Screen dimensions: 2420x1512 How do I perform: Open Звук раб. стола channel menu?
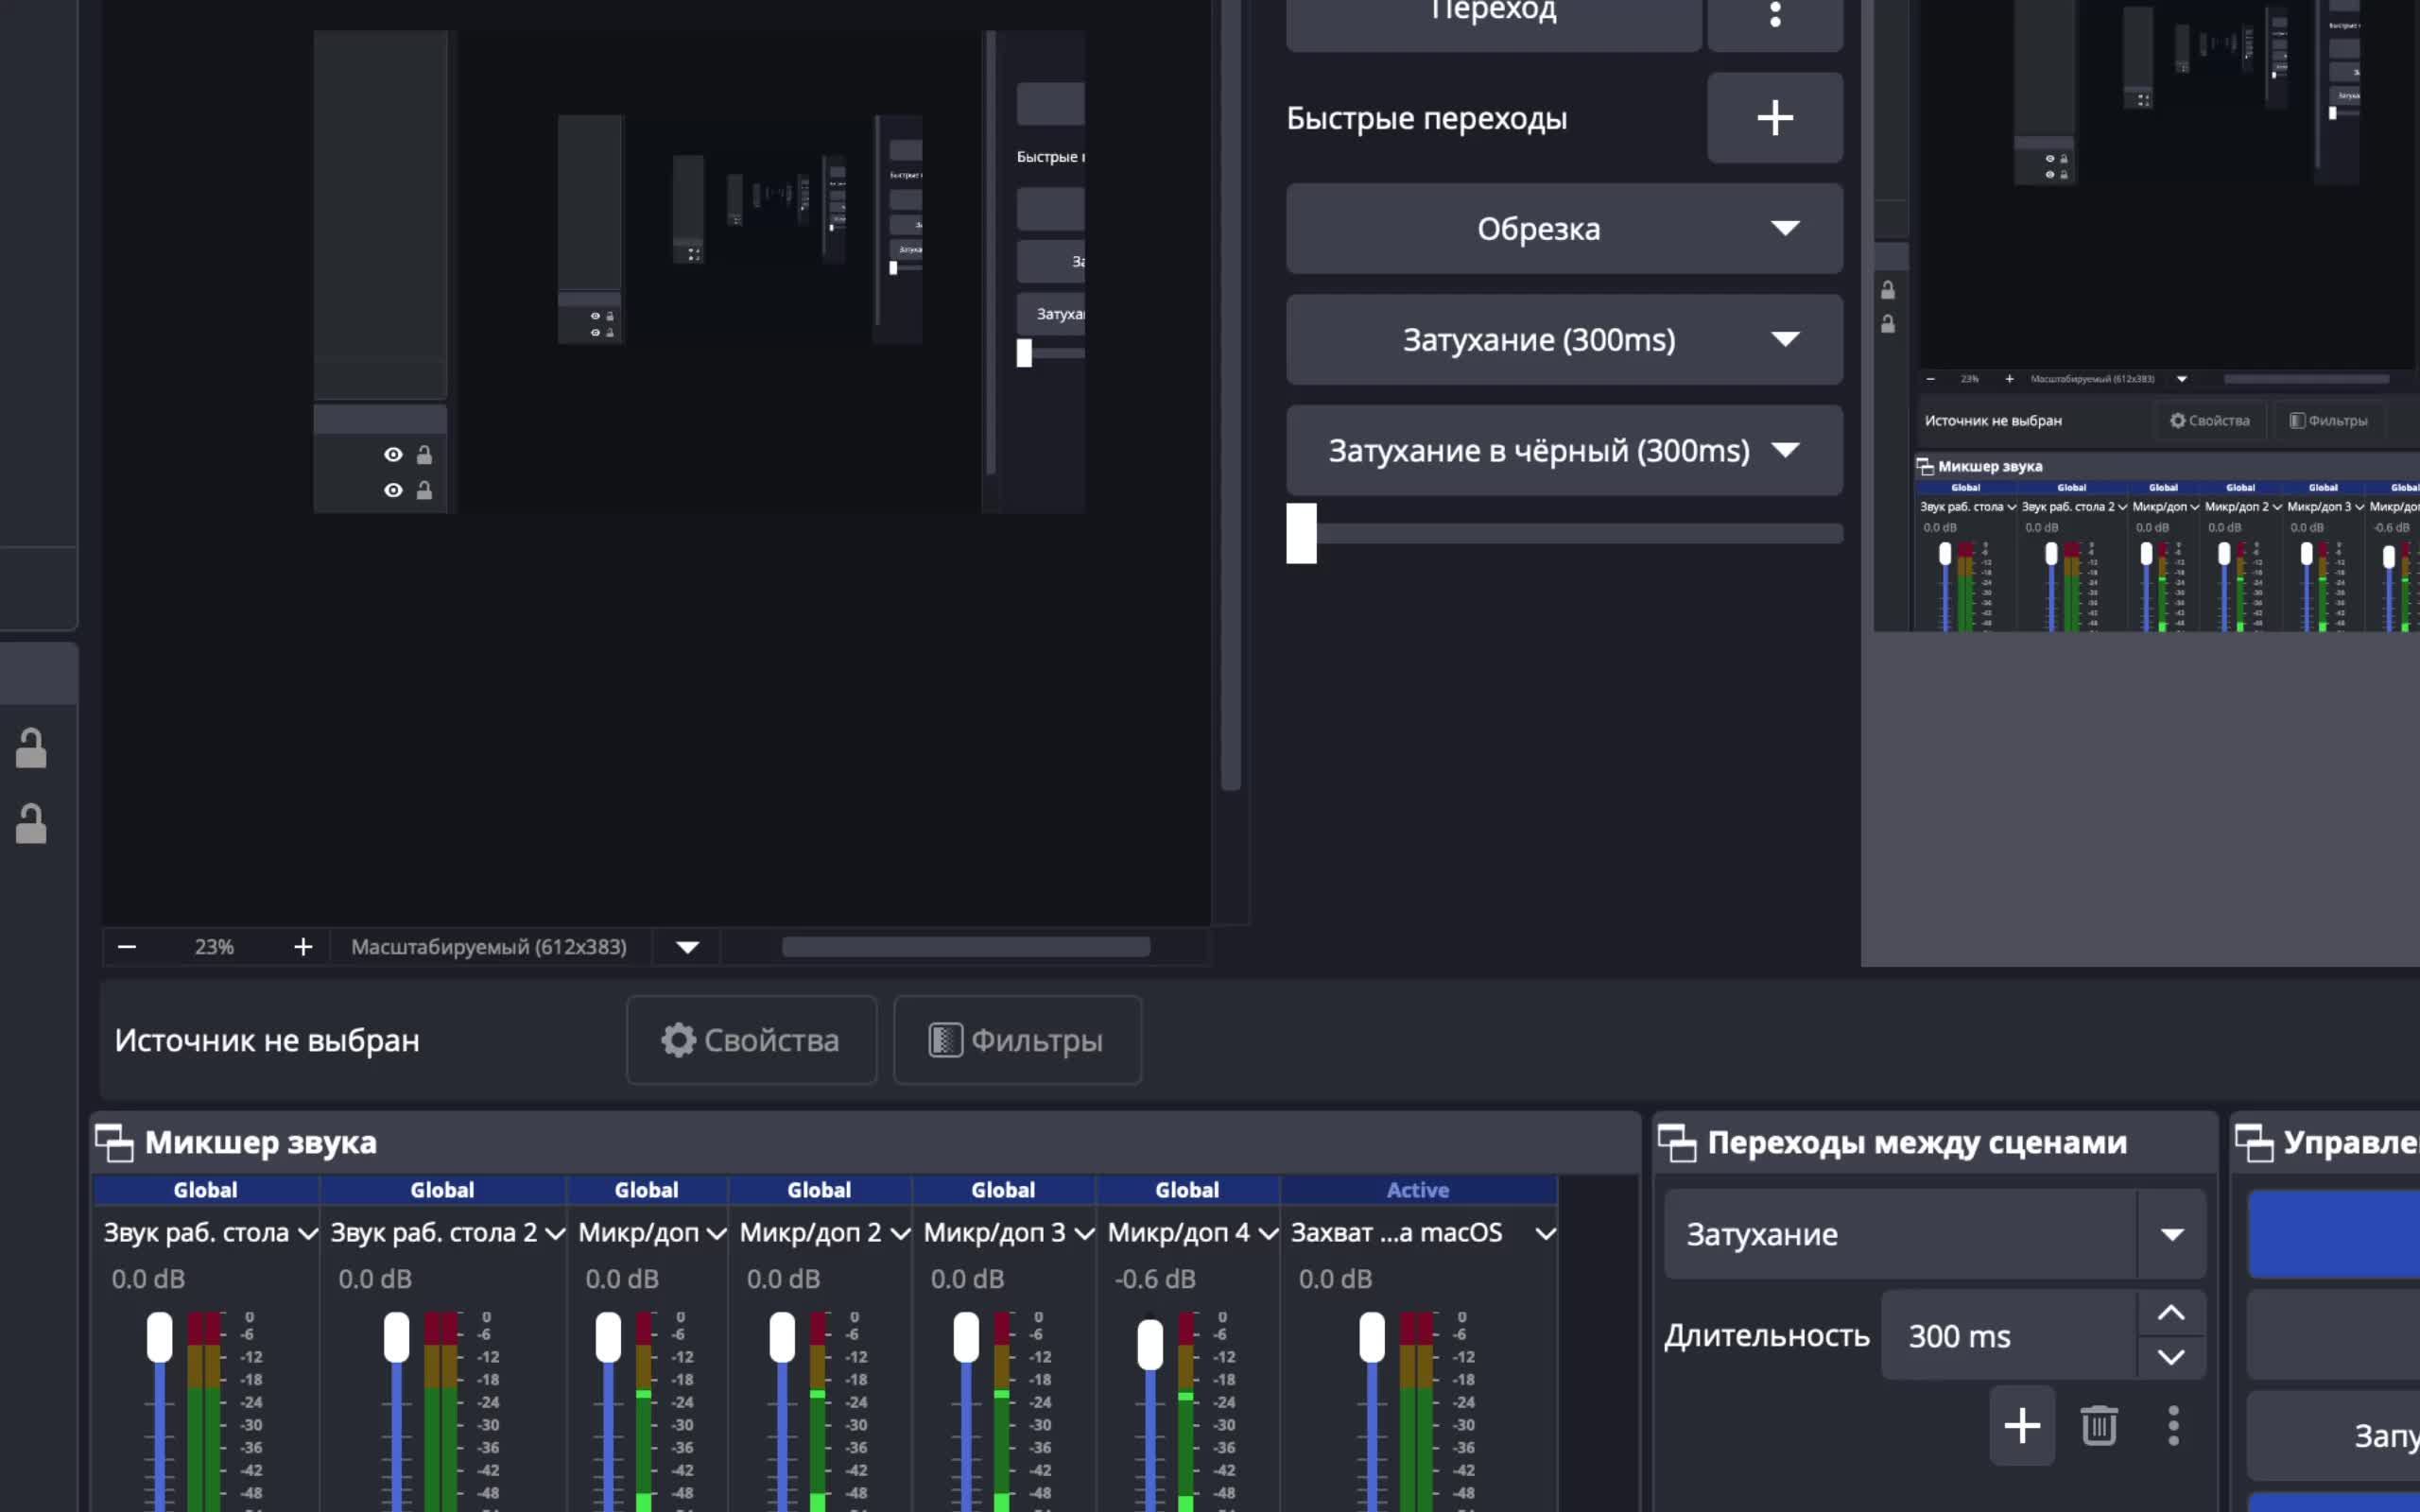point(308,1233)
